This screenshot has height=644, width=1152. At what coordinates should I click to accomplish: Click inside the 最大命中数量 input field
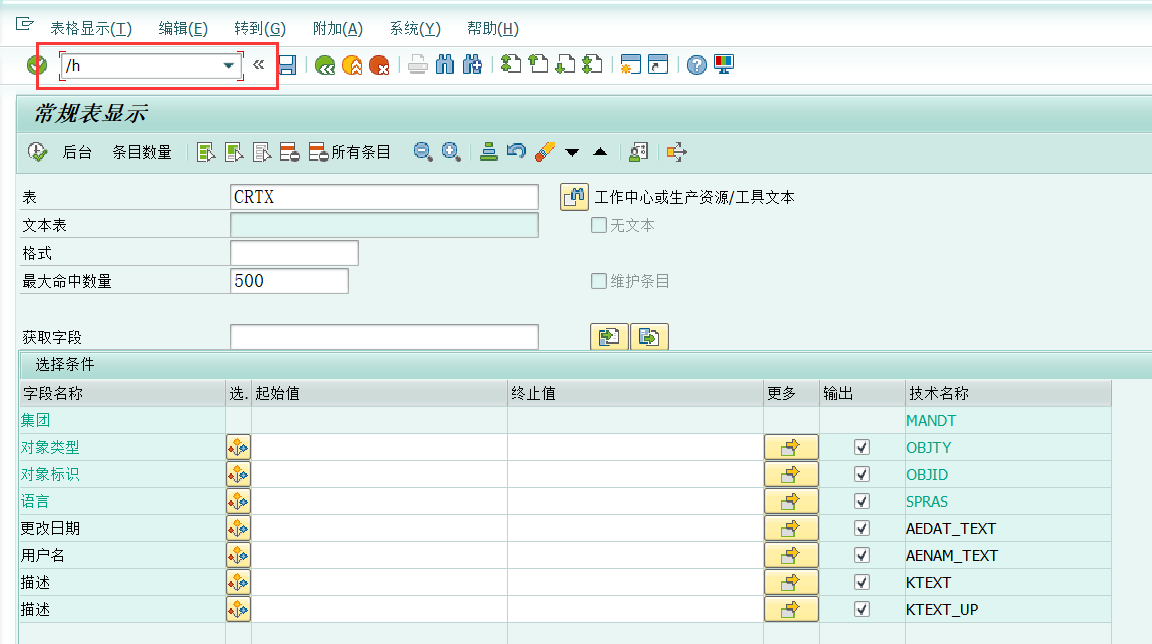(290, 281)
